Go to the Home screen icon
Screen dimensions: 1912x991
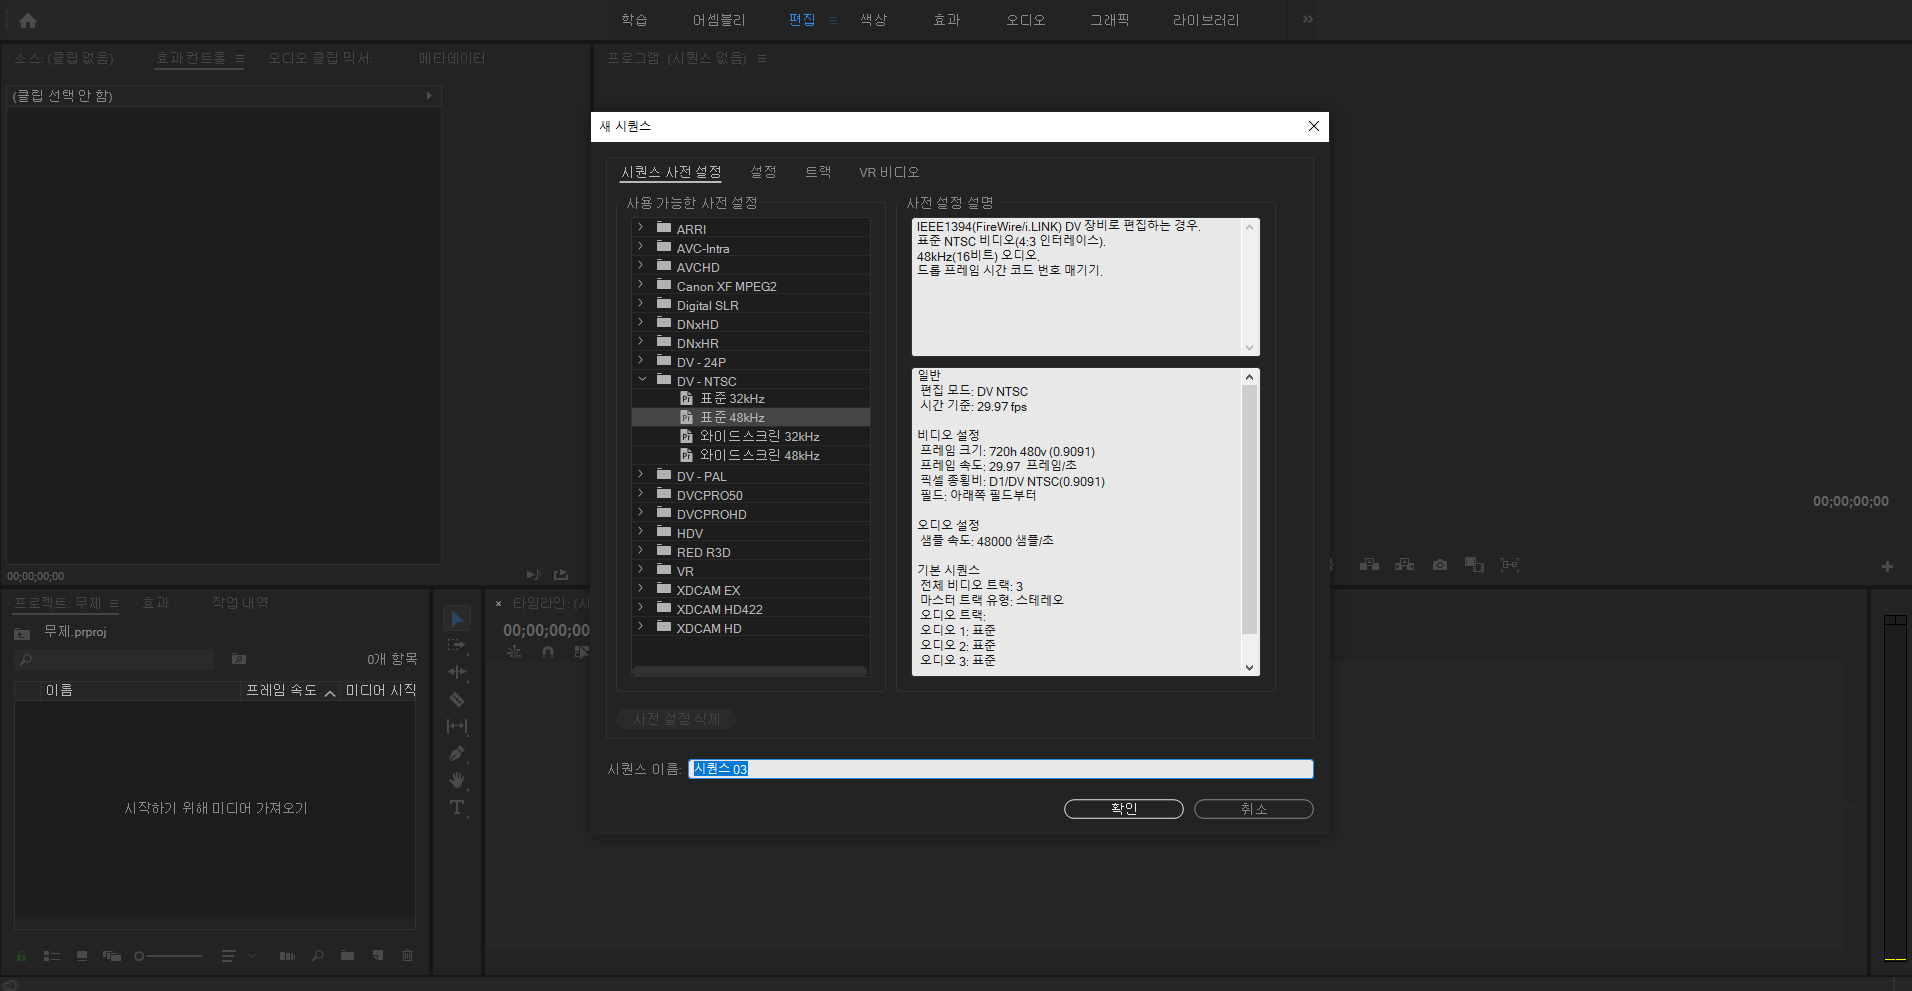coord(28,20)
